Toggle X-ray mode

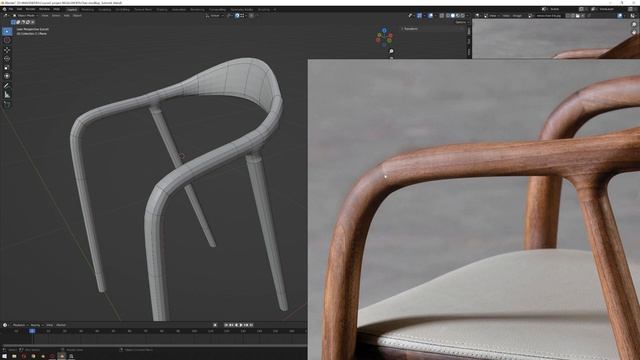coord(442,16)
